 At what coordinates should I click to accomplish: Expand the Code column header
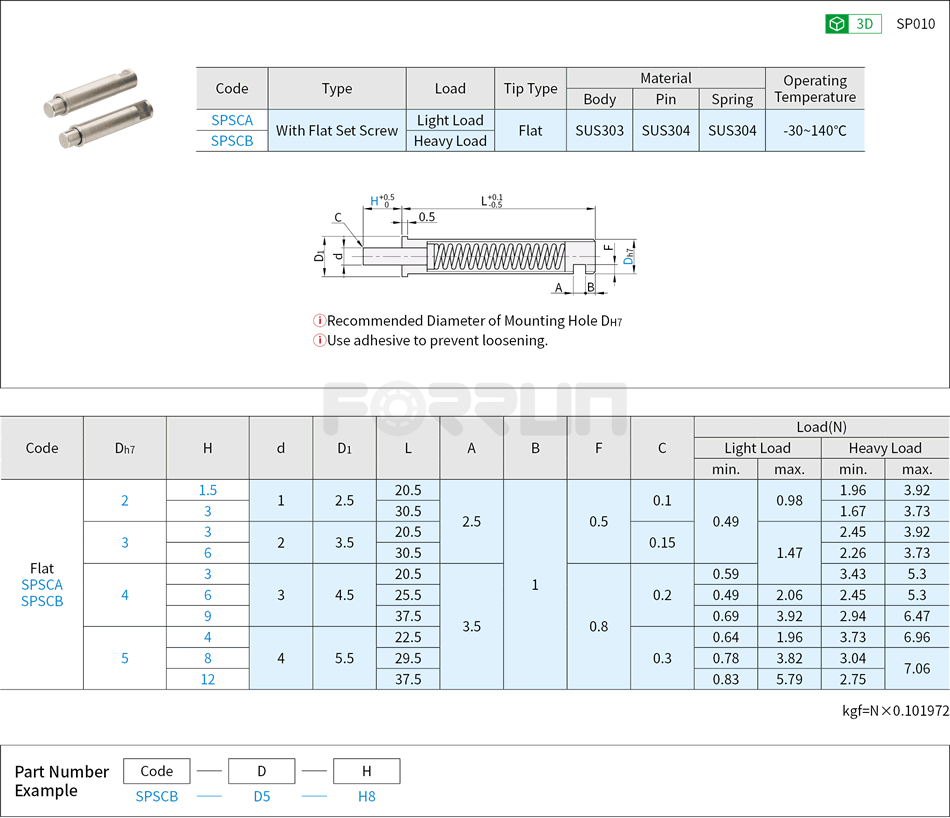41,448
